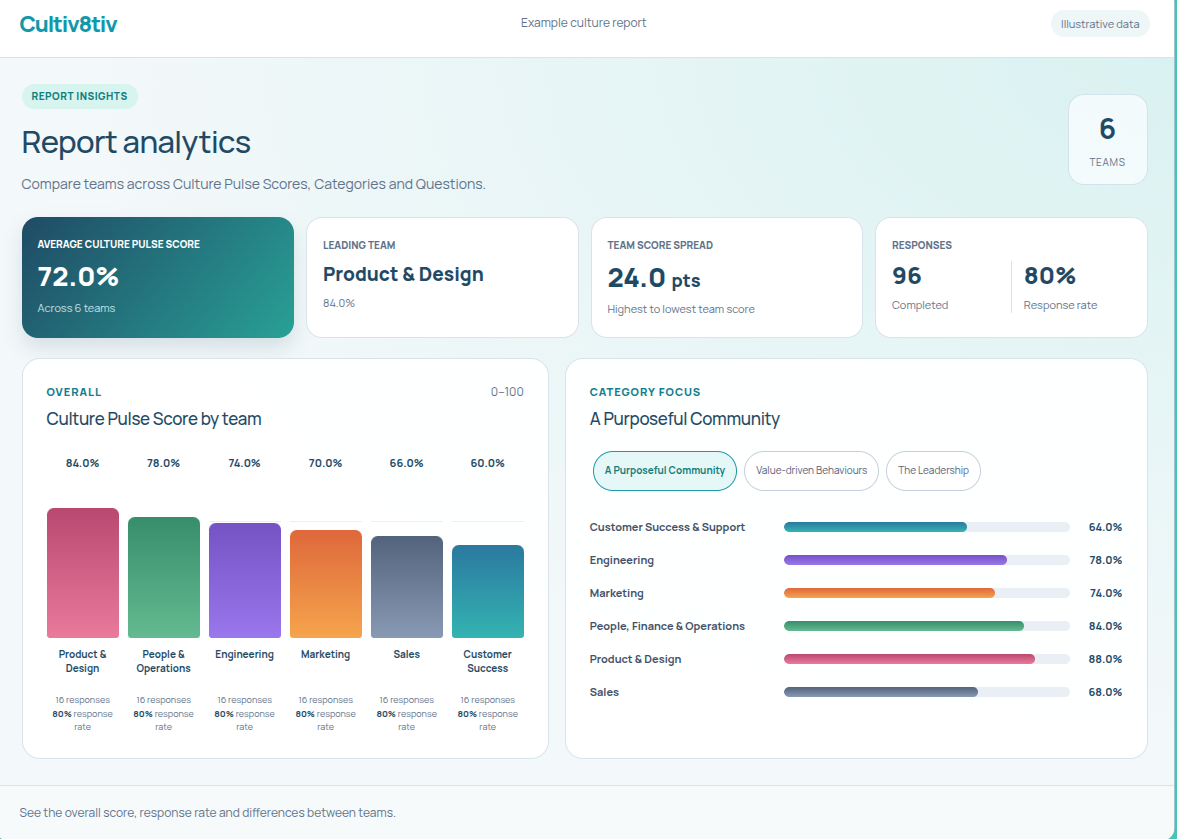The height and width of the screenshot is (839, 1177).
Task: Click the Product & Design chart label
Action: coord(83,661)
